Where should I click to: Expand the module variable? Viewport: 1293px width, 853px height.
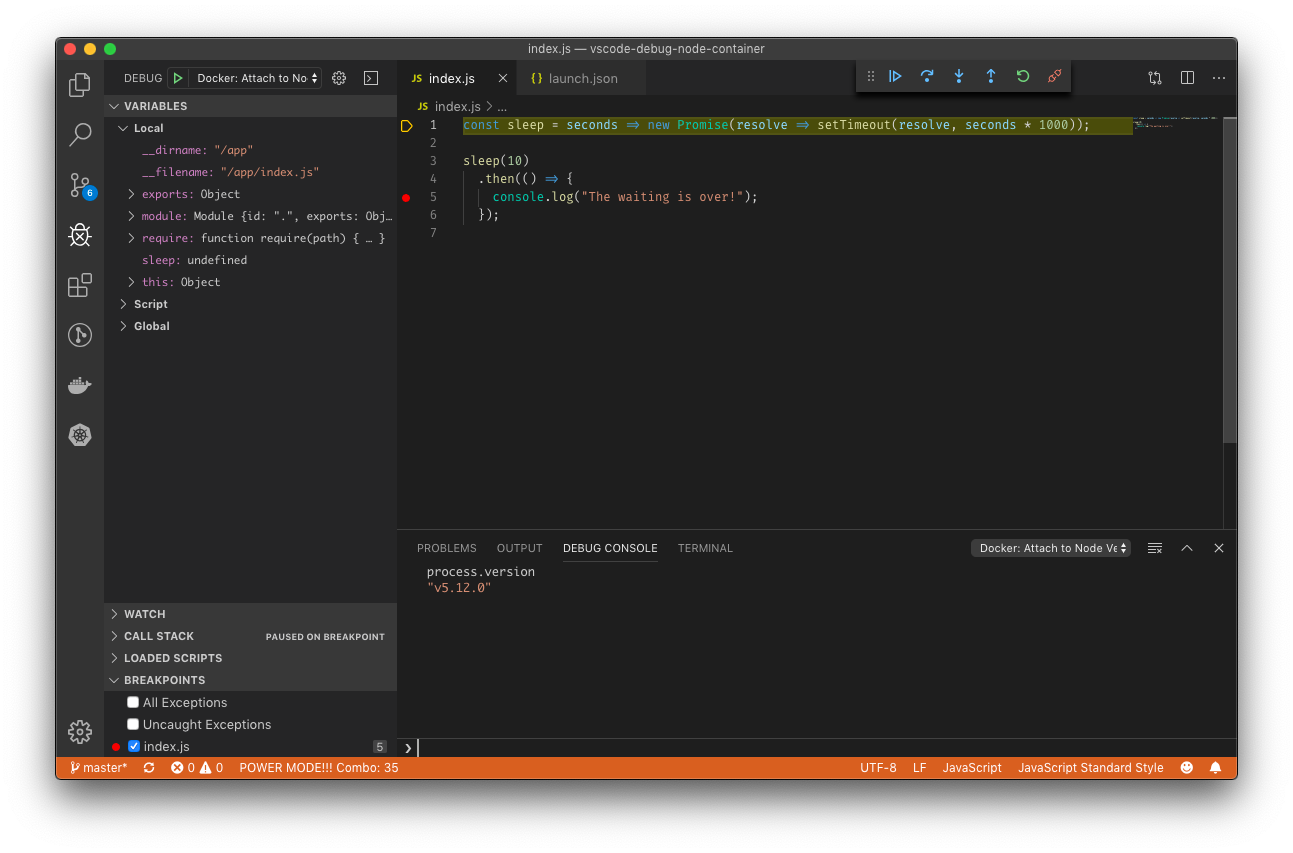(250, 216)
